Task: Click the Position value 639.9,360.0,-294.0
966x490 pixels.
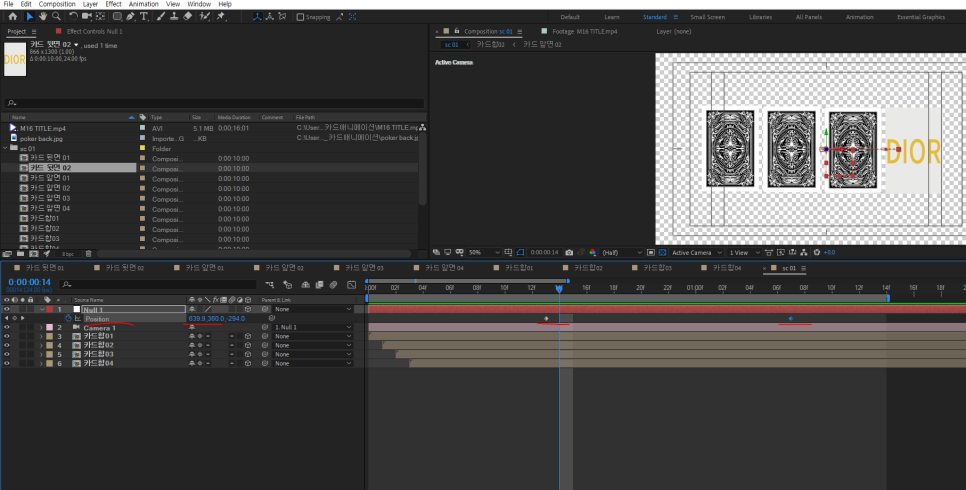Action: [x=216, y=319]
